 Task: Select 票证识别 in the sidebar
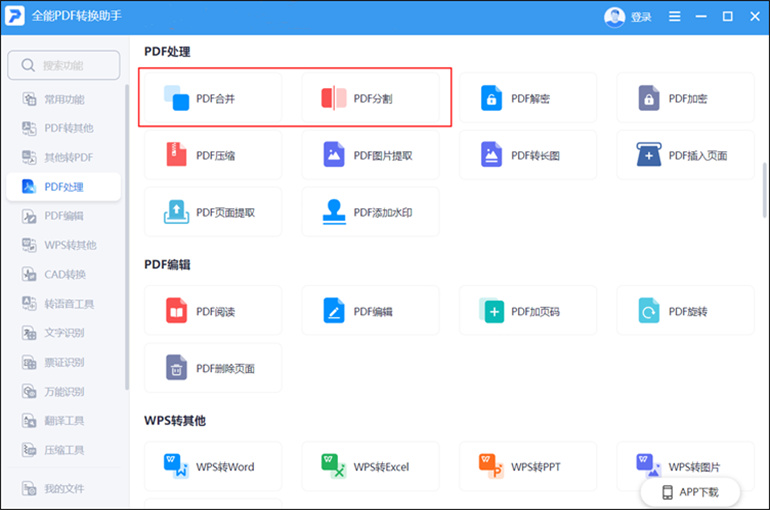(x=64, y=362)
